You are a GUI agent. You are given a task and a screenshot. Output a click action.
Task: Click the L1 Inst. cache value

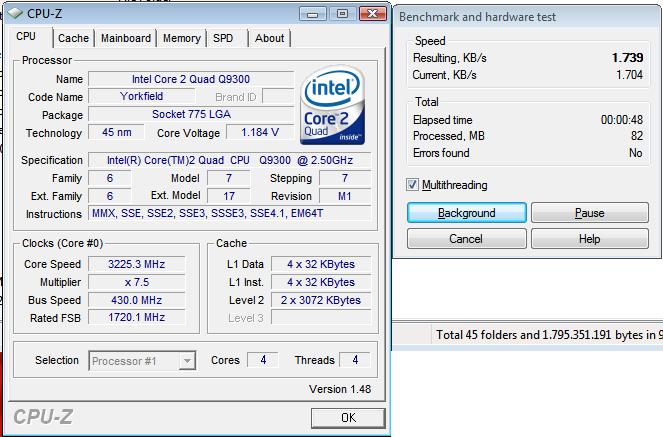tap(321, 282)
